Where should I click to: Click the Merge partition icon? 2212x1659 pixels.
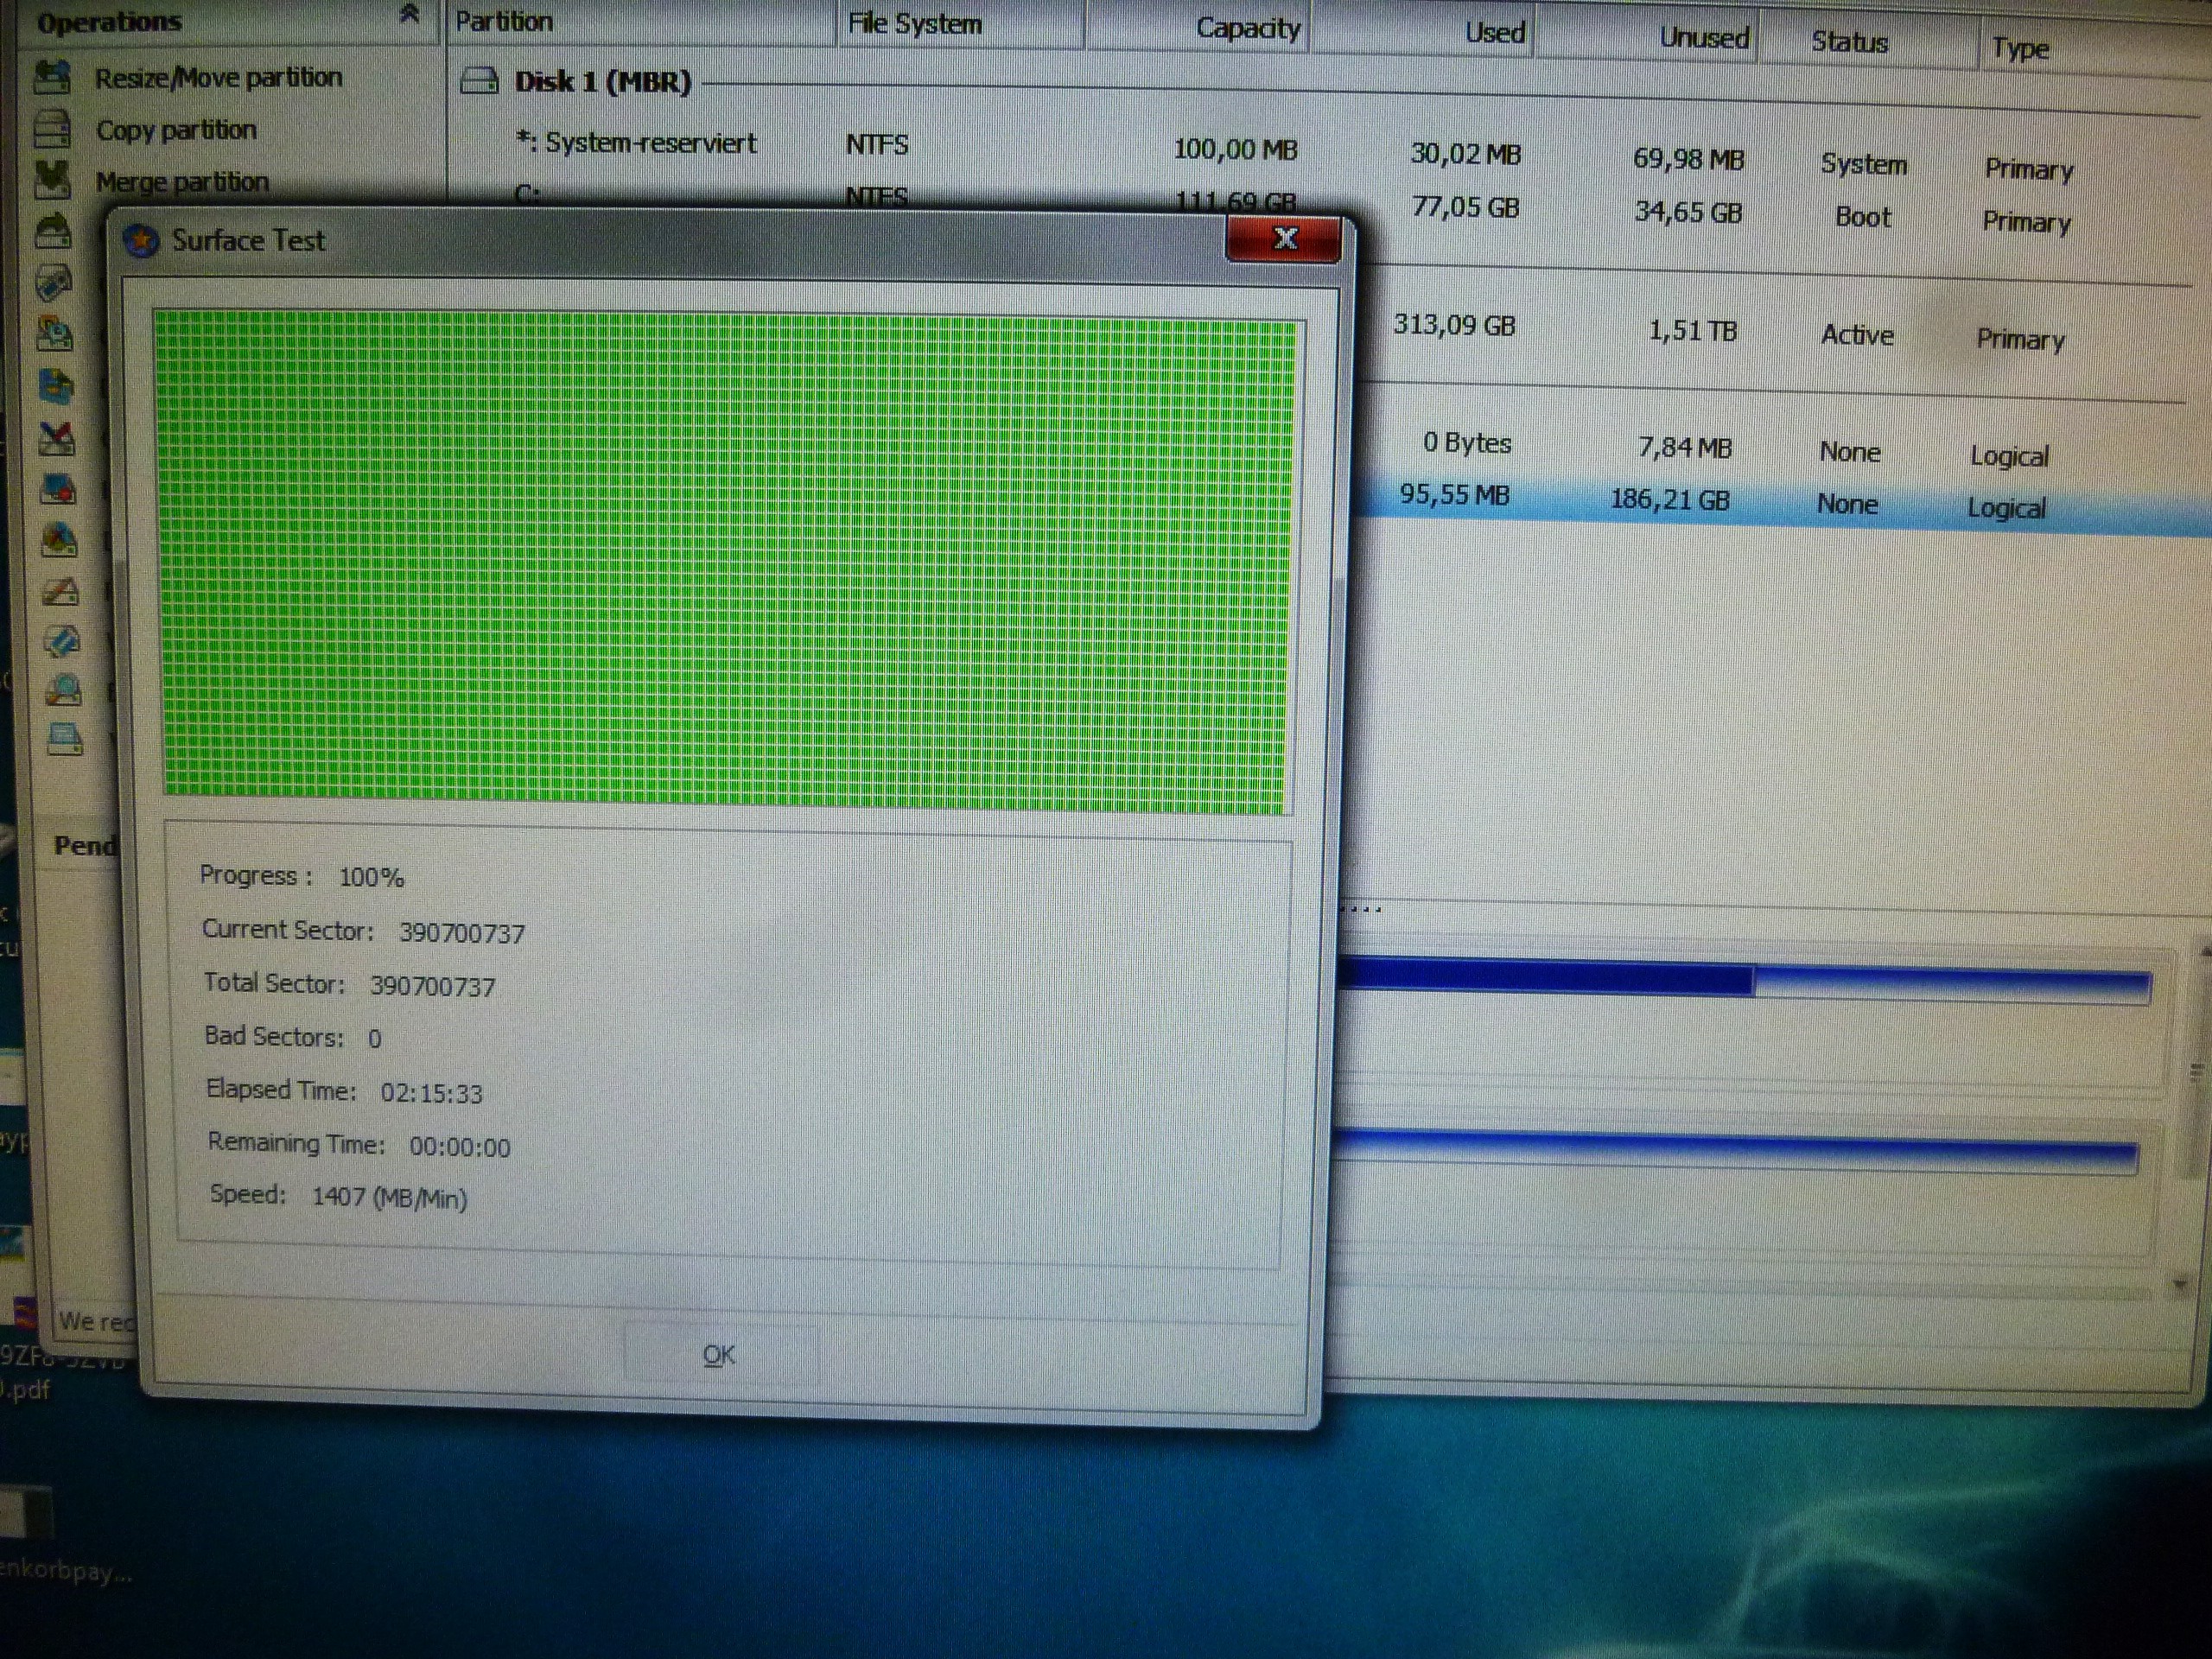tap(53, 180)
